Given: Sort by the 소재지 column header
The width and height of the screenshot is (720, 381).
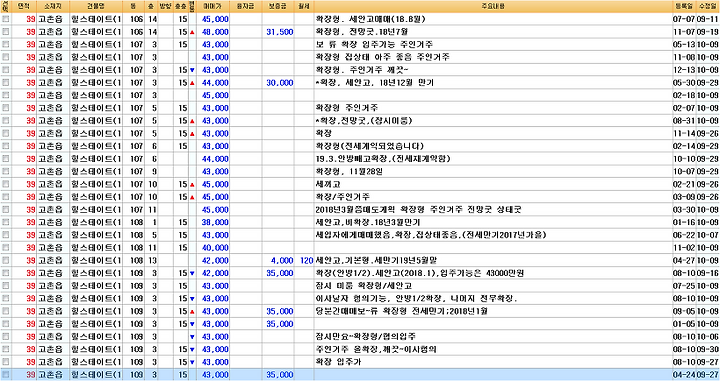Looking at the screenshot, I should 53,6.
